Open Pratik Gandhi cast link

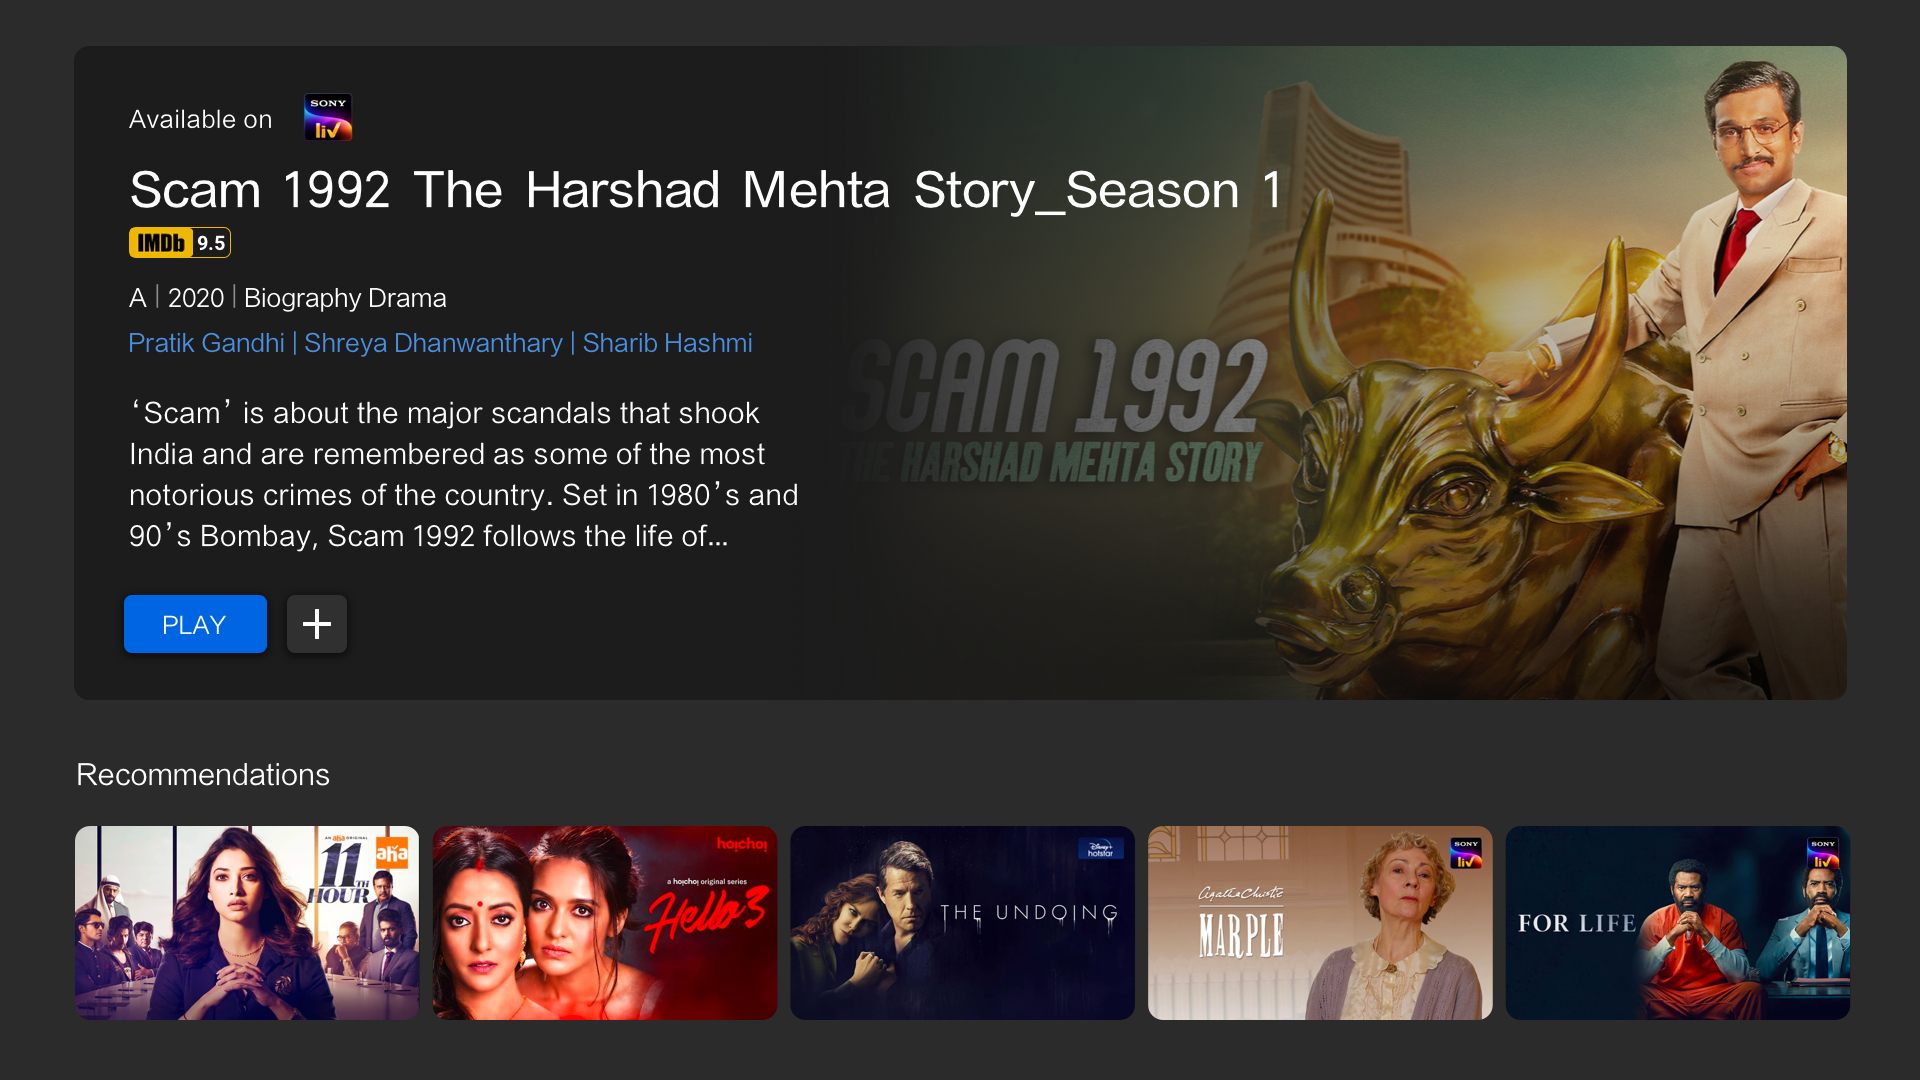click(207, 343)
